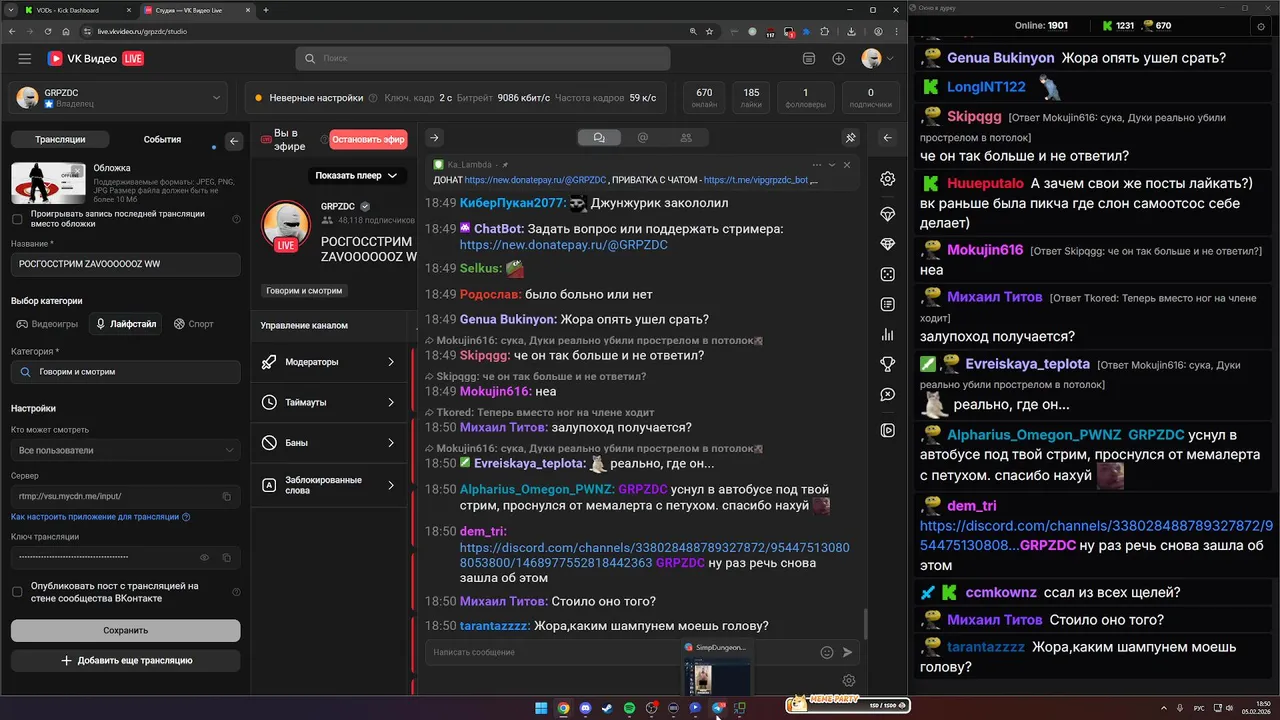This screenshot has width=1280, height=720.
Task: Open gear settings below chat input
Action: click(x=849, y=681)
